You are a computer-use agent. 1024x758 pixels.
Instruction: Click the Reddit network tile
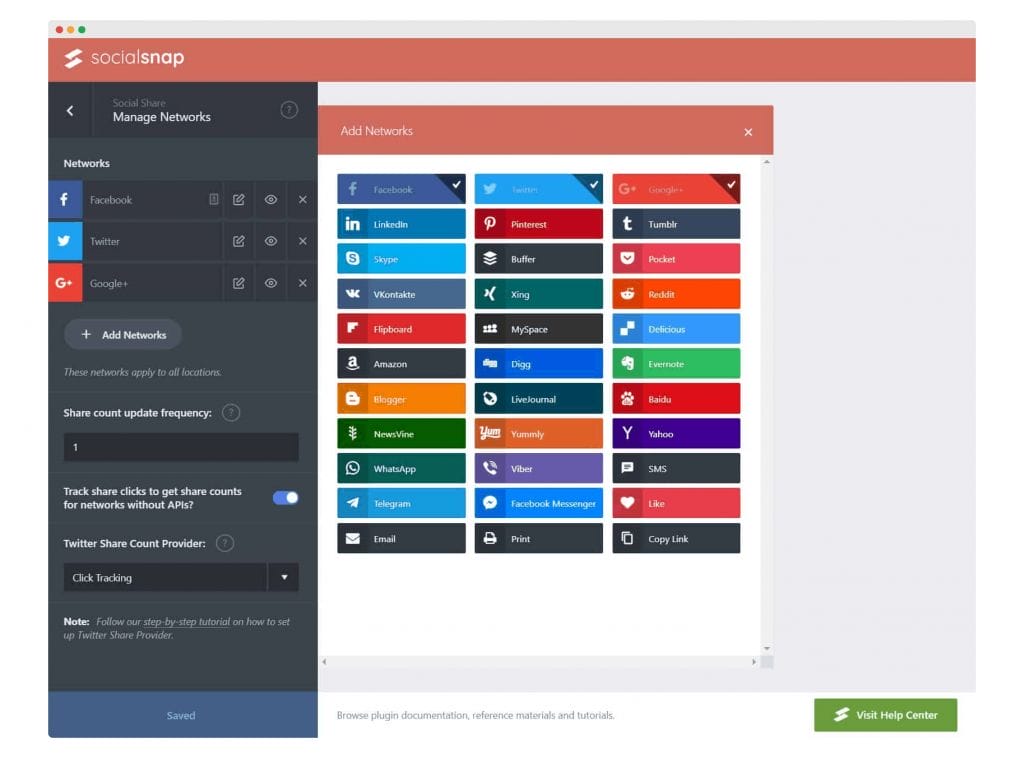(676, 294)
